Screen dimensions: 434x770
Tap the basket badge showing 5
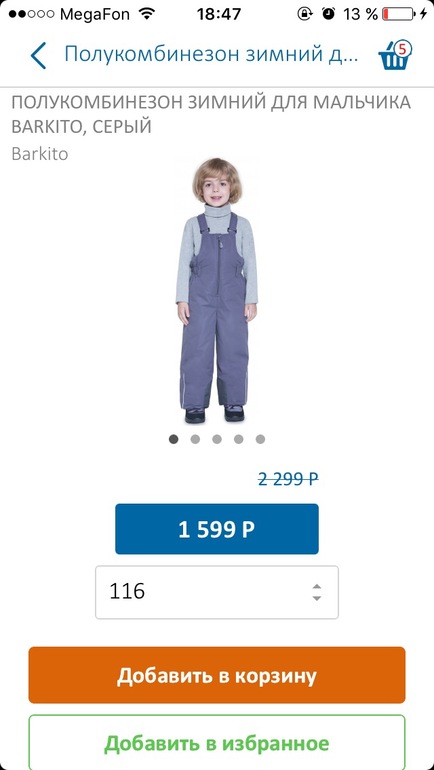coord(403,49)
